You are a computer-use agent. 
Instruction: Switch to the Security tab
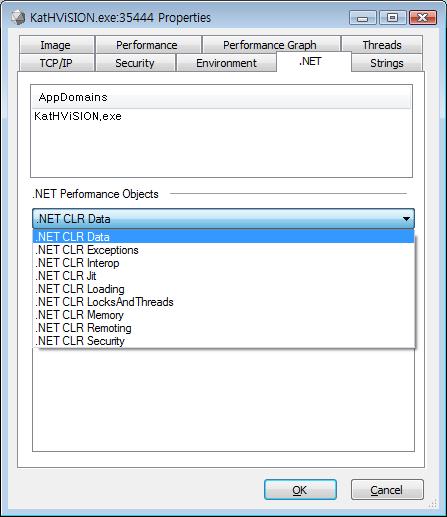(x=135, y=63)
